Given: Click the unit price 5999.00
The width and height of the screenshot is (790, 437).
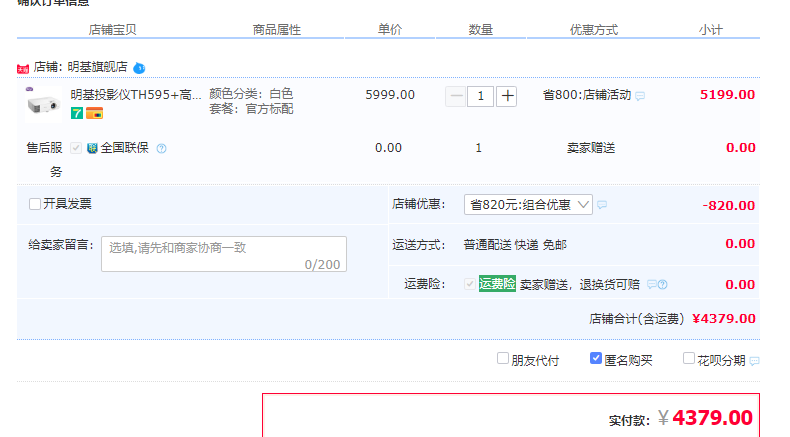Looking at the screenshot, I should click(x=390, y=95).
